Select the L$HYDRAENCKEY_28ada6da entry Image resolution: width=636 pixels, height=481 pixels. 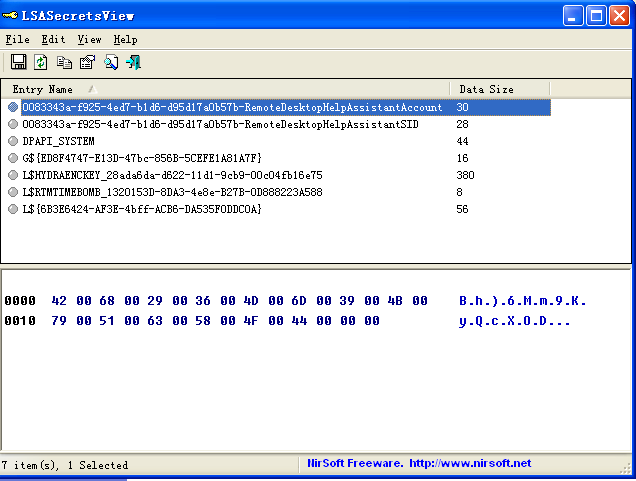click(x=172, y=175)
